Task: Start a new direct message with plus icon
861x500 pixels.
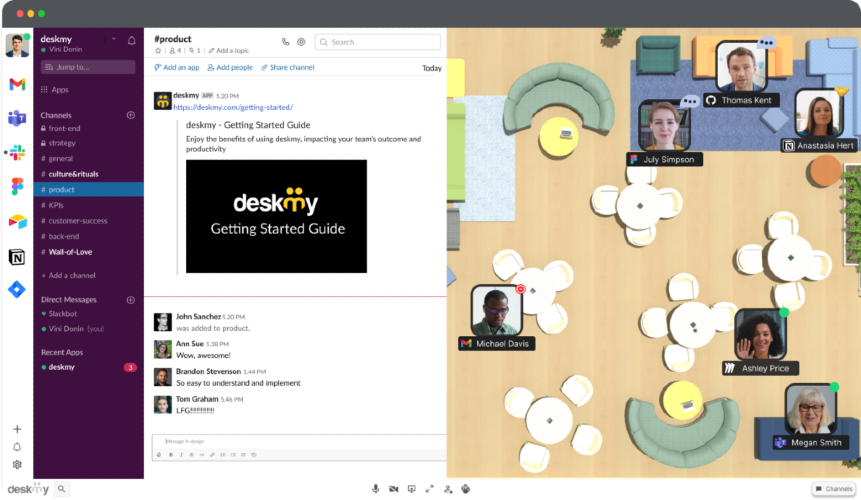Action: tap(131, 300)
